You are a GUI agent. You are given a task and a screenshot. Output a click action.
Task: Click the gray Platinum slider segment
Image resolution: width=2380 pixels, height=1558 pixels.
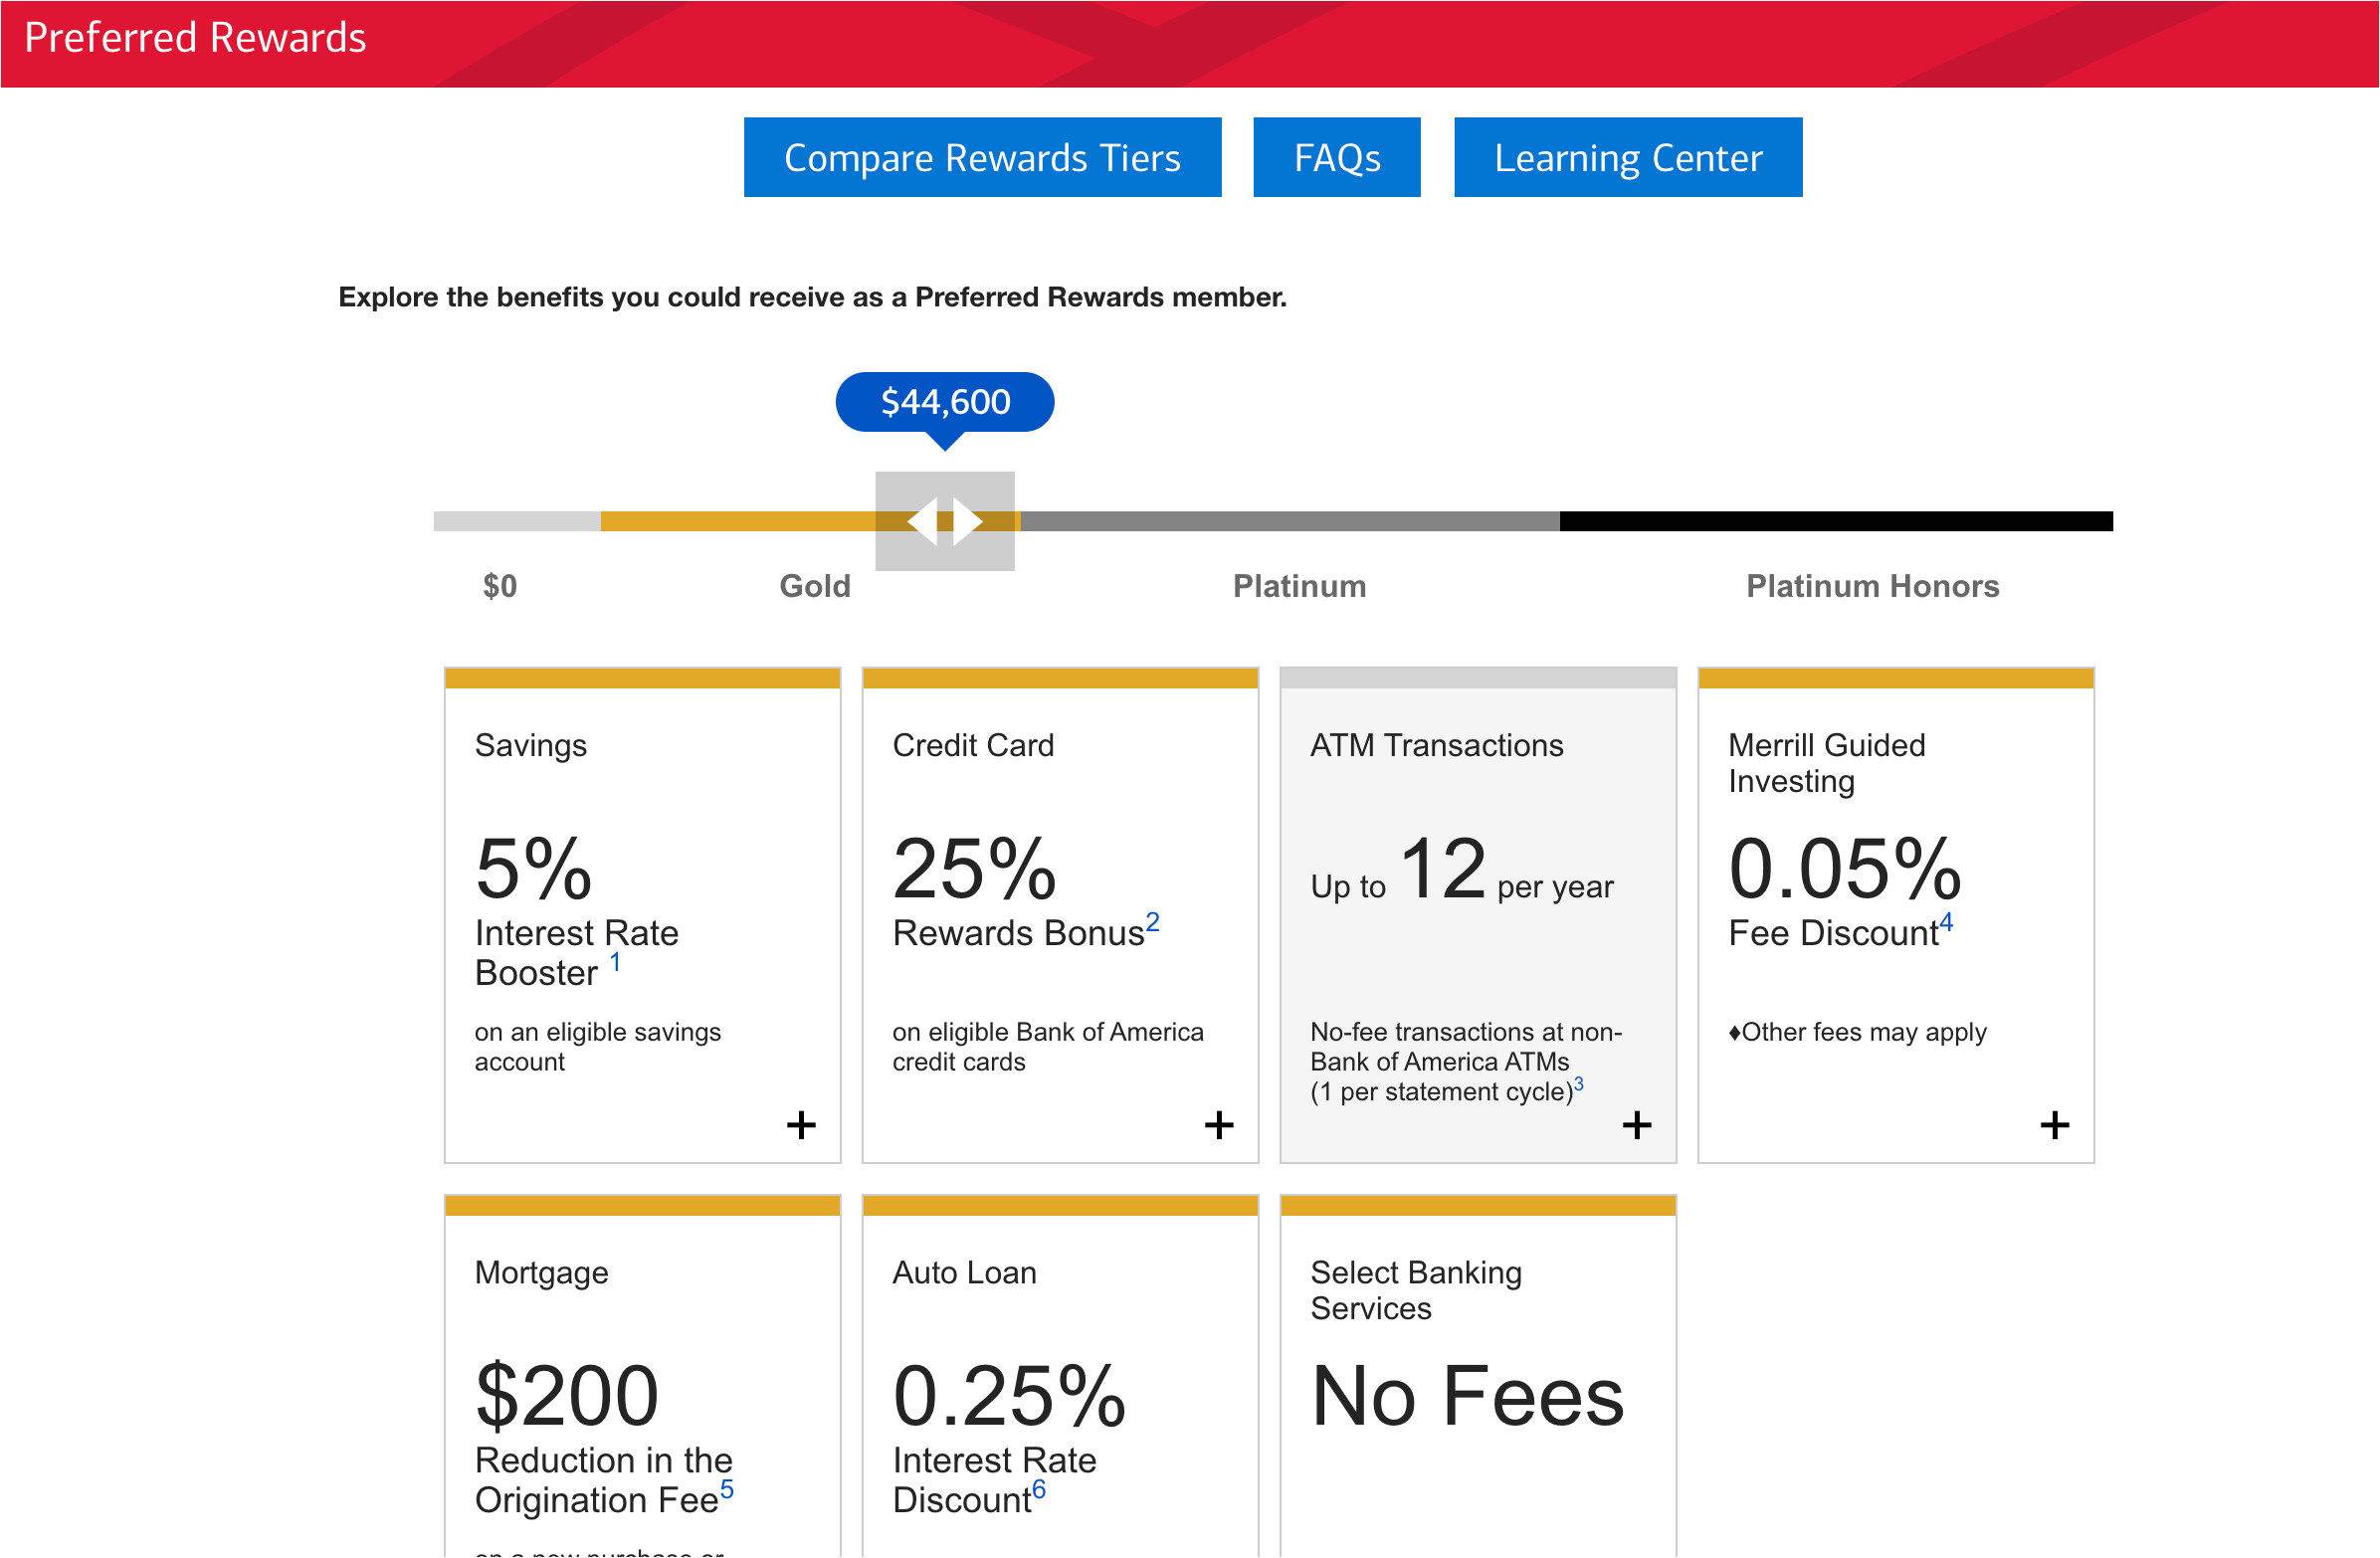tap(1289, 521)
